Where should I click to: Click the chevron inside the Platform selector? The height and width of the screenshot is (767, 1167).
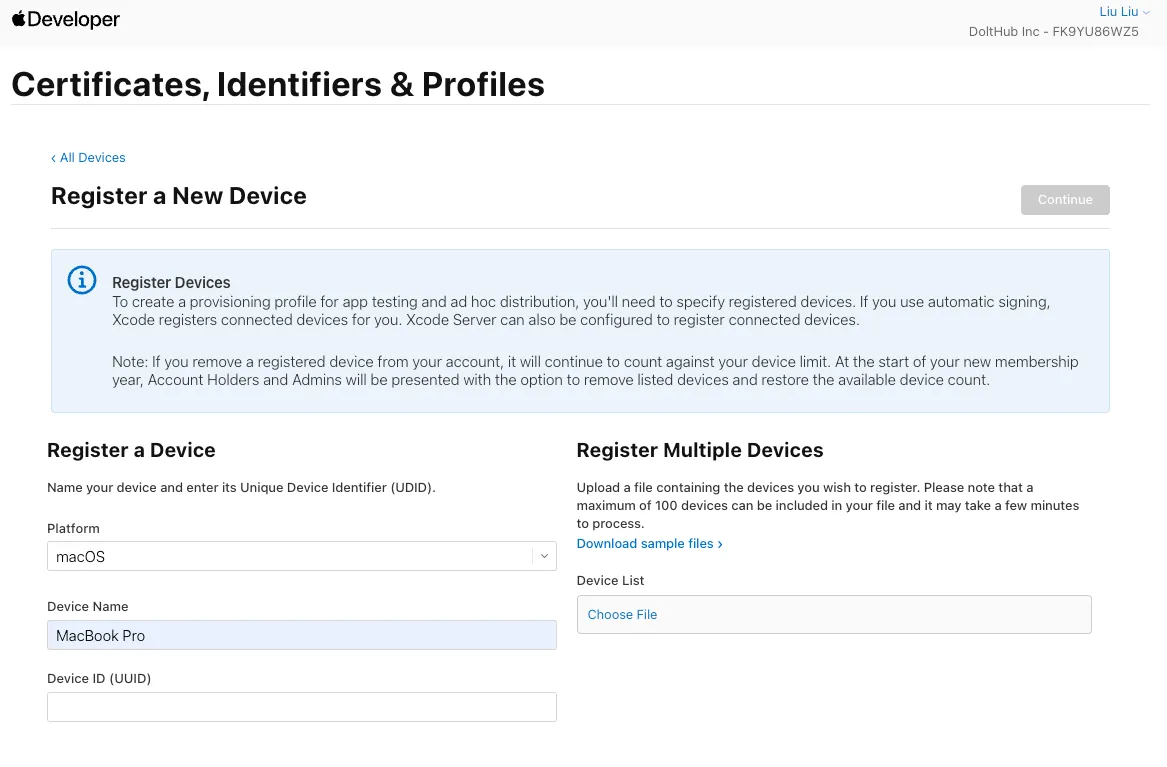point(544,555)
